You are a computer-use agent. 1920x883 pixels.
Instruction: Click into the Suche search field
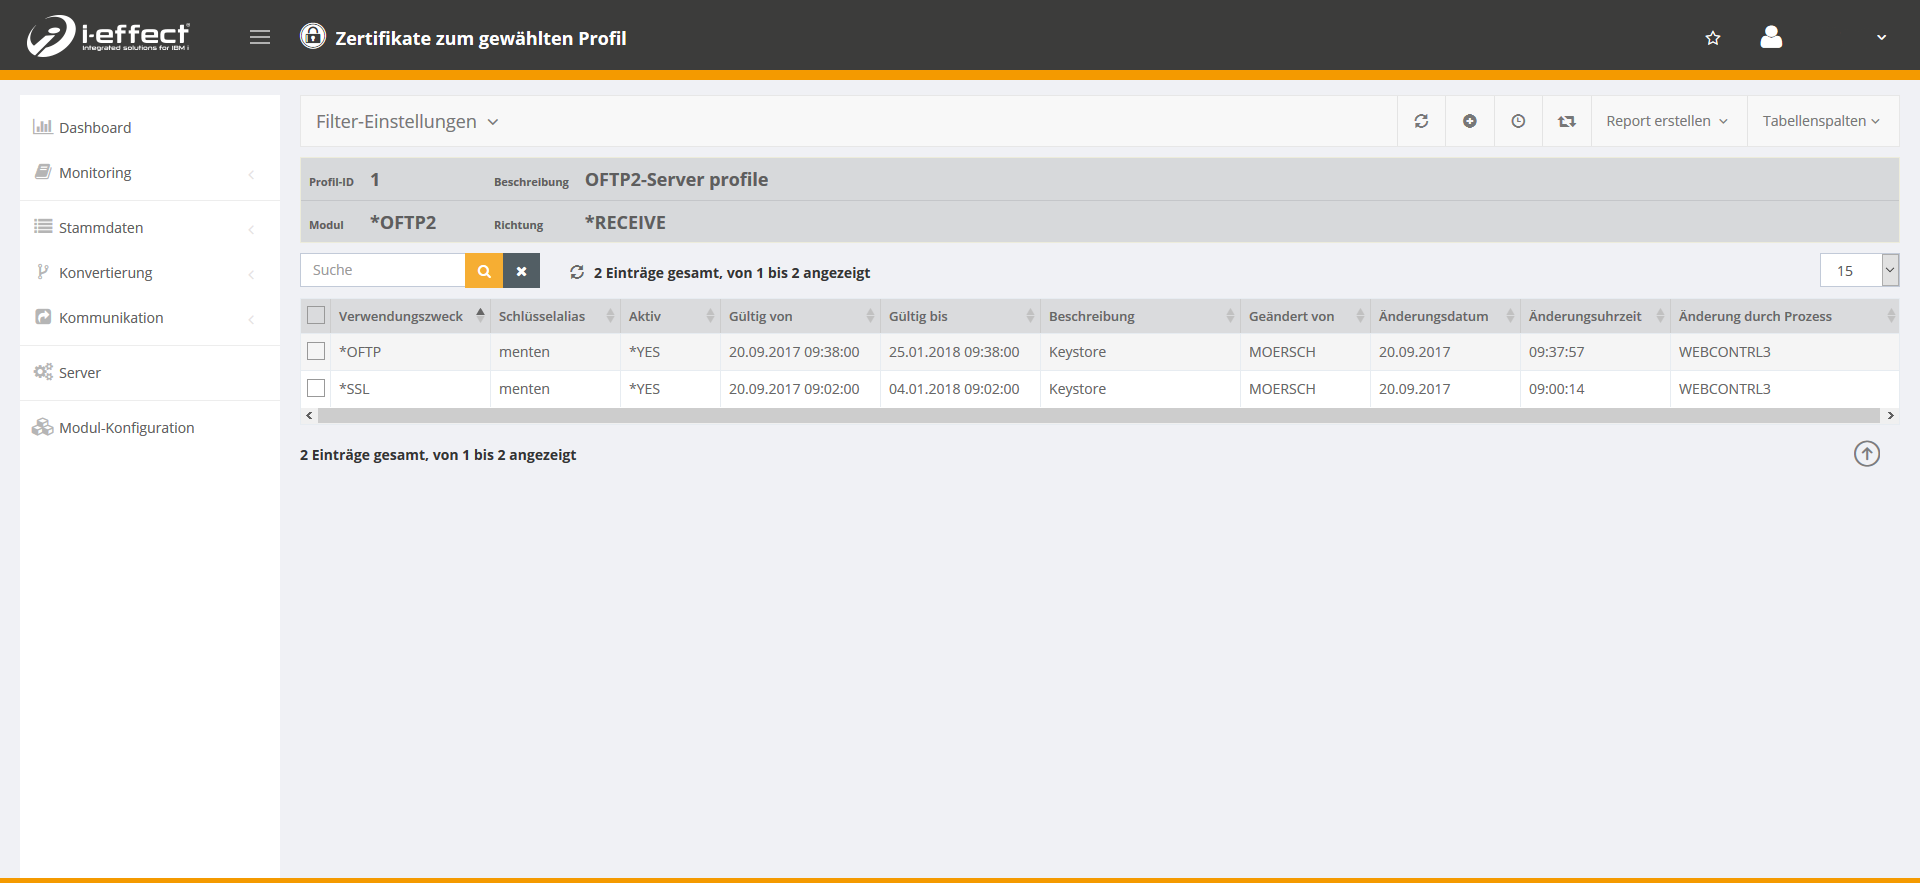383,270
